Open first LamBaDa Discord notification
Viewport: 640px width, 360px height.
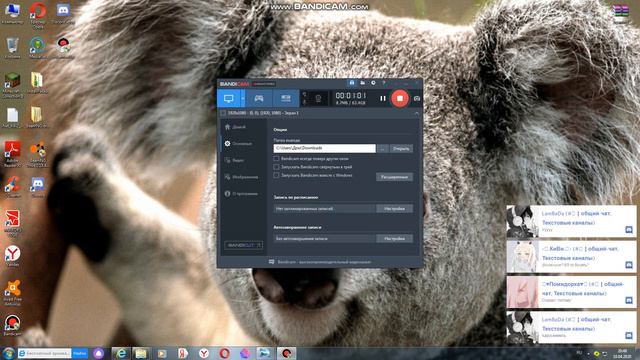pyautogui.click(x=571, y=221)
